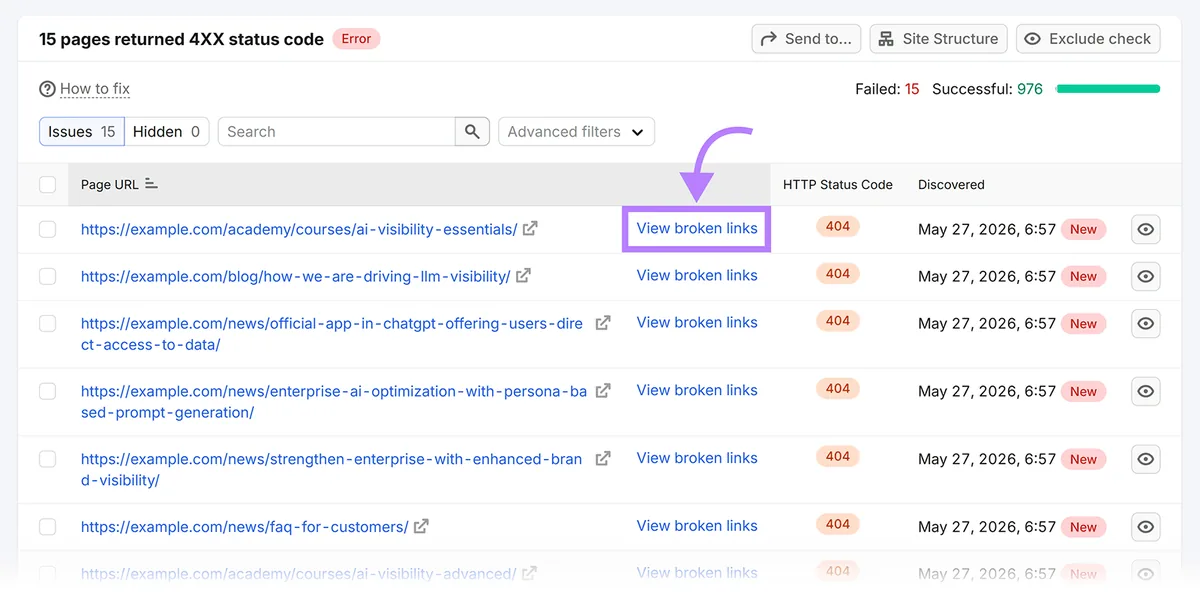Check the box for strengthen-enterprise row
The height and width of the screenshot is (597, 1200).
pyautogui.click(x=47, y=460)
